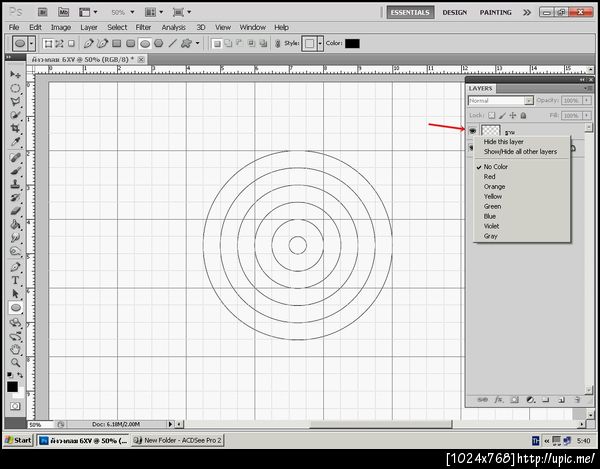Select the Brush tool
This screenshot has width=600, height=469.
15,171
